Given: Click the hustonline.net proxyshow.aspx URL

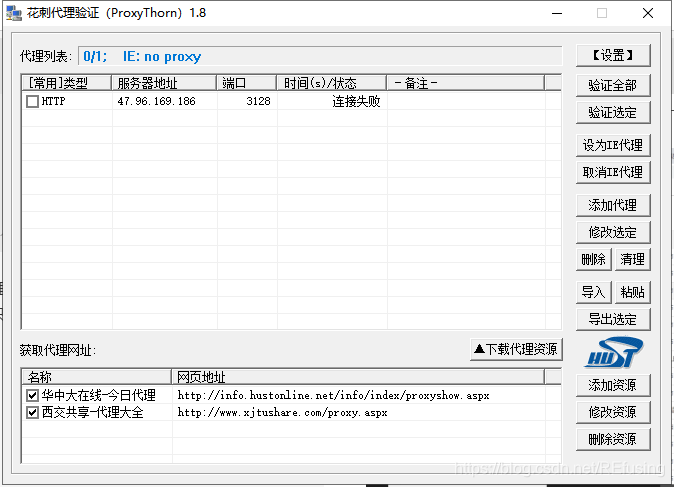Looking at the screenshot, I should pos(334,395).
